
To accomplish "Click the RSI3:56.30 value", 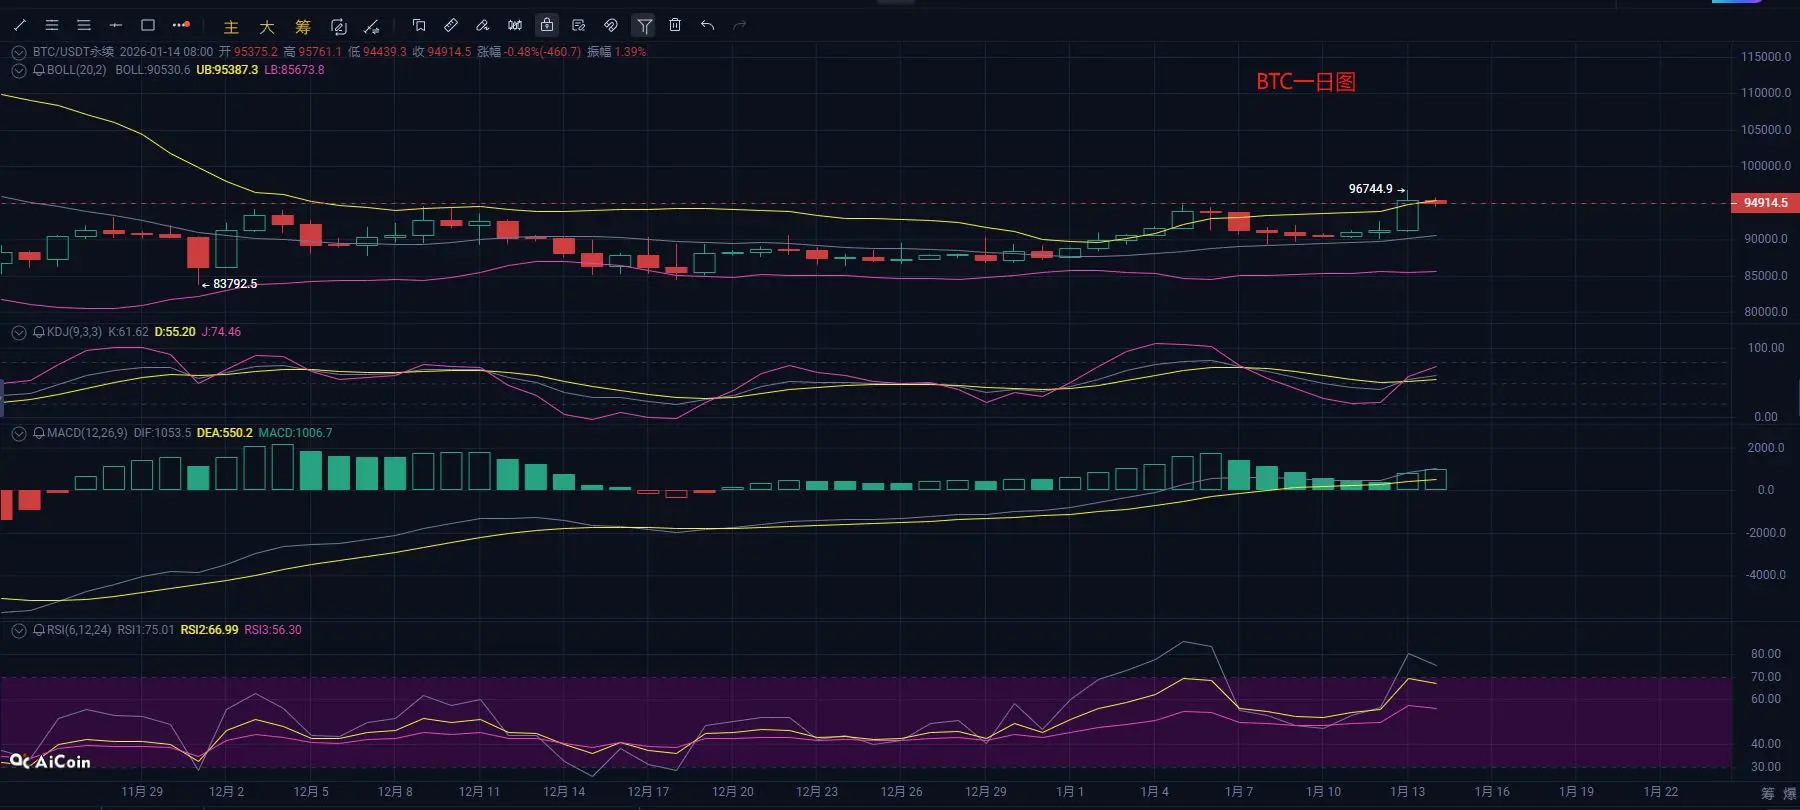I will 273,630.
